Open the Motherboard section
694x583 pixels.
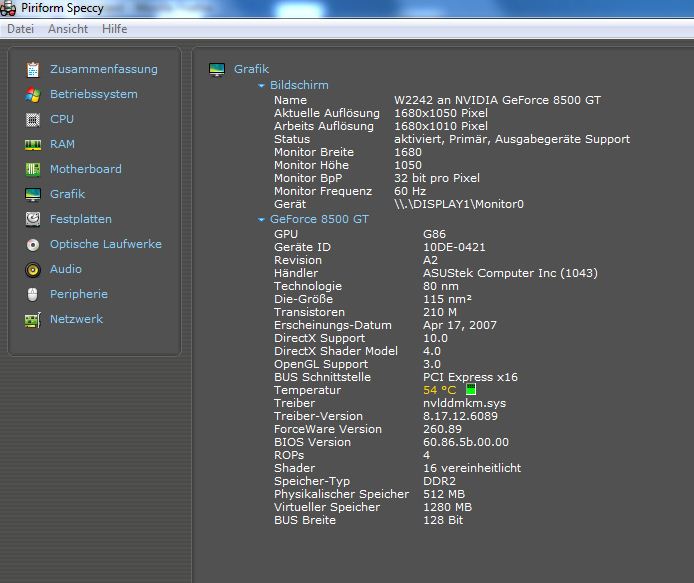click(86, 169)
